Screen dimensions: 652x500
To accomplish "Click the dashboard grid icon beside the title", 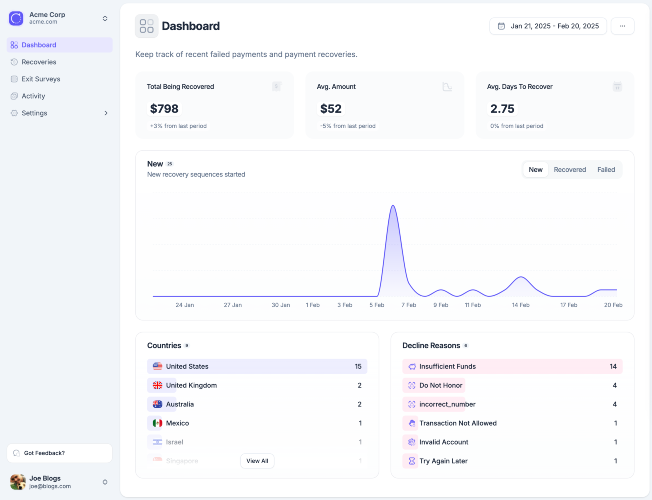I will point(147,26).
